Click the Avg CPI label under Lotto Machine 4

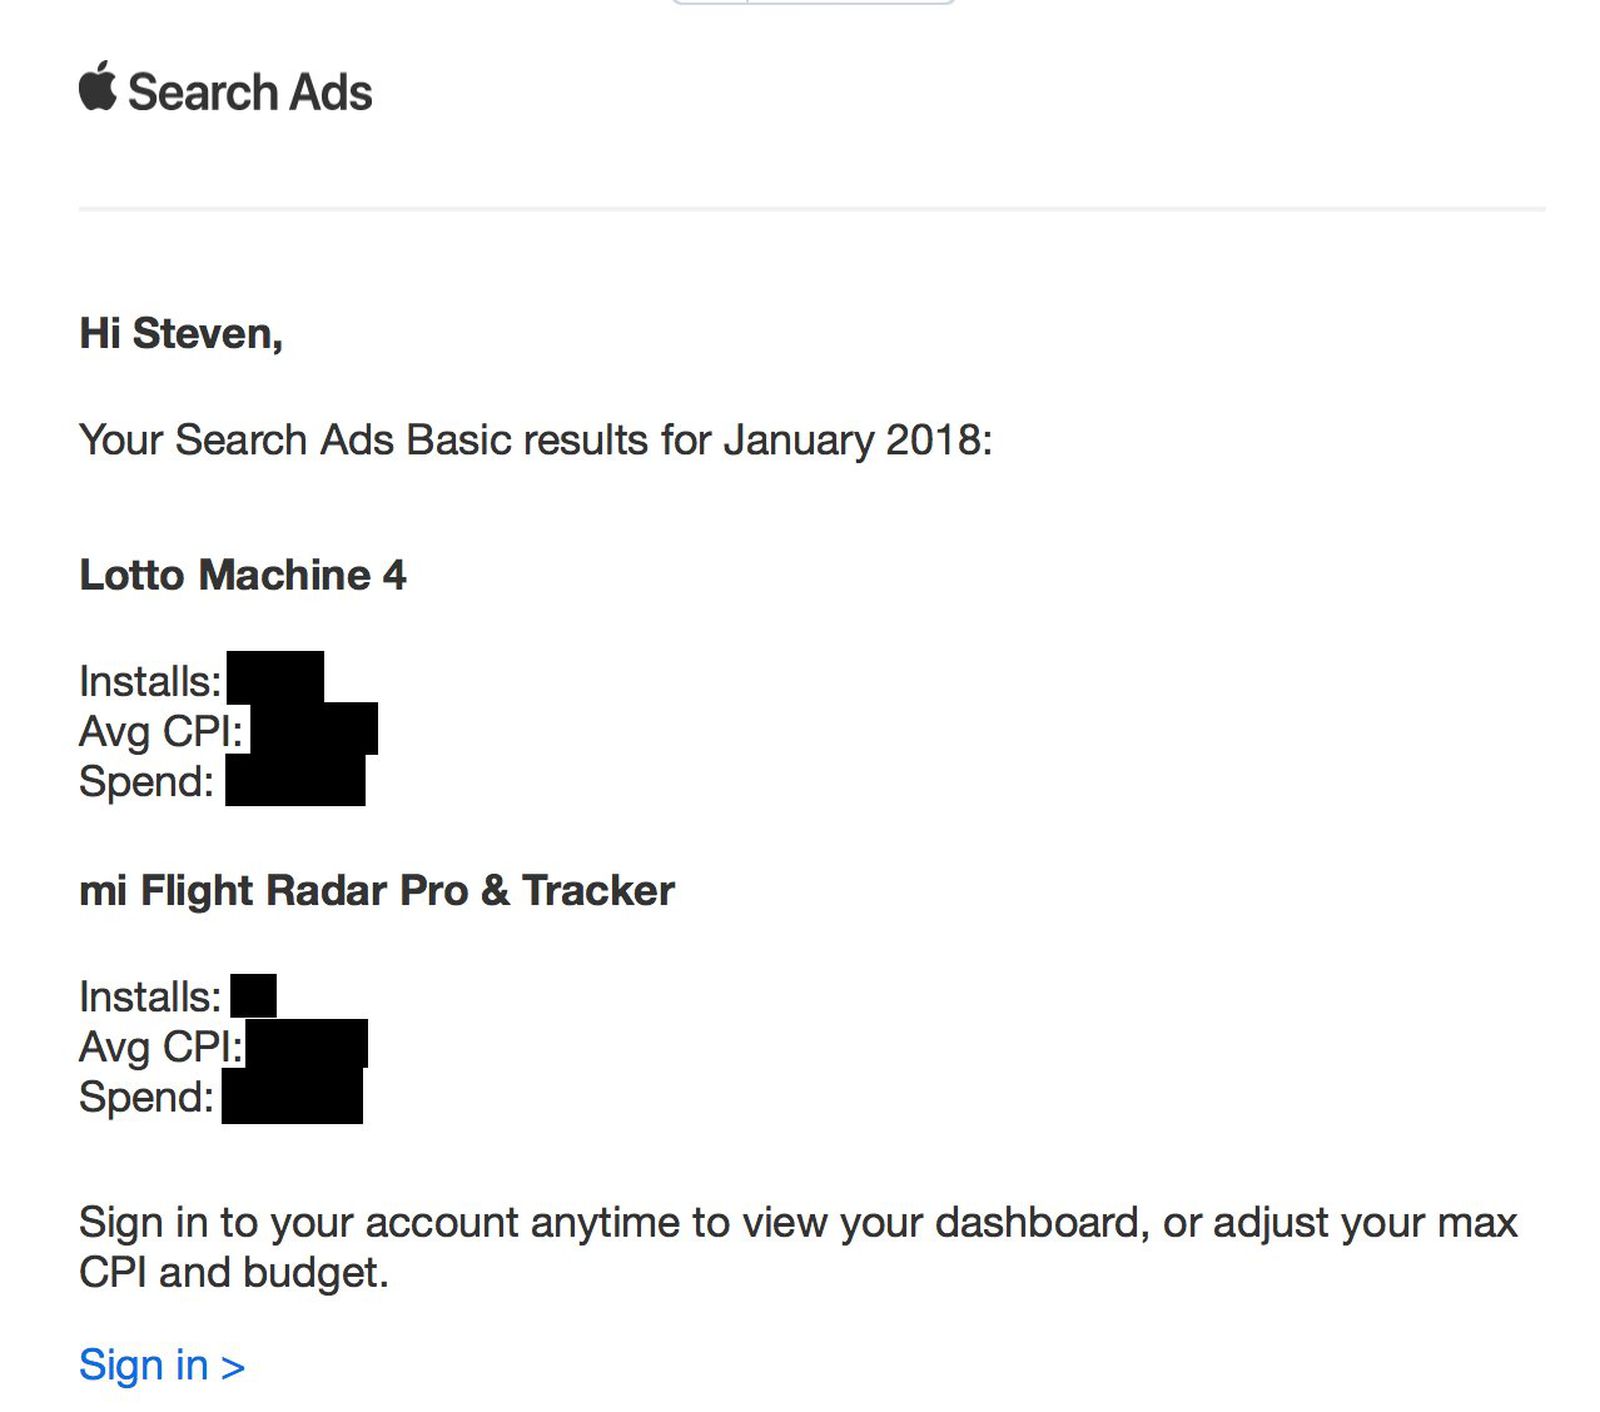(161, 731)
